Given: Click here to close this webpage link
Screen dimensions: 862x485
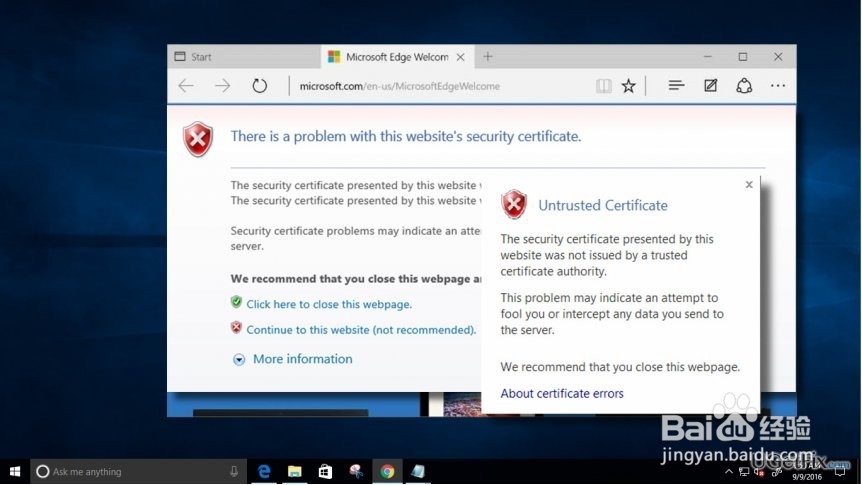Looking at the screenshot, I should (x=329, y=304).
